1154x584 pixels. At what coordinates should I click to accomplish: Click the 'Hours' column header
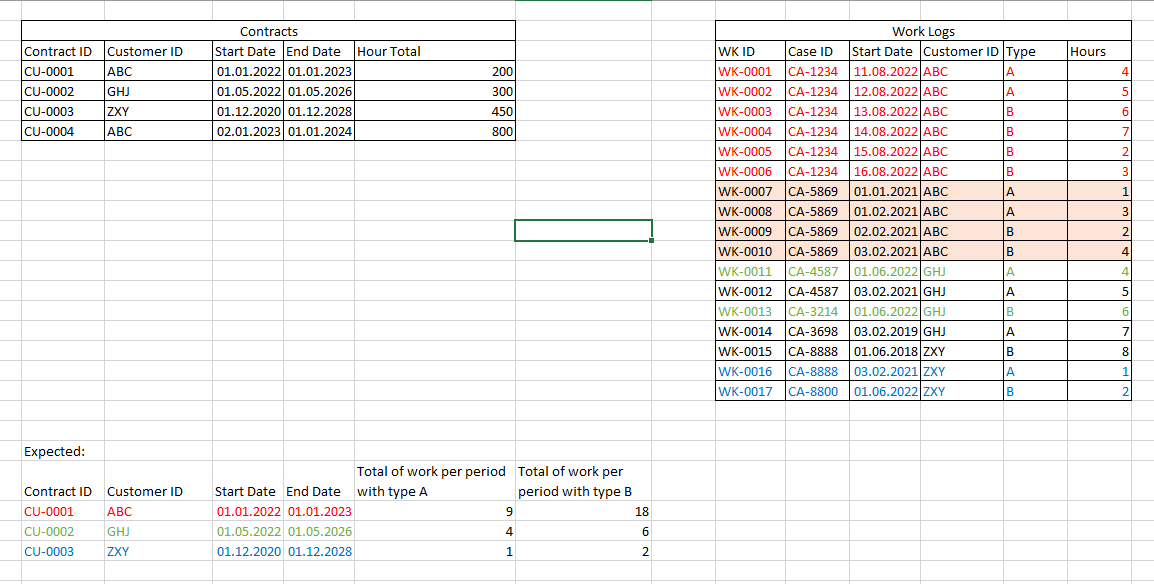tap(1099, 51)
